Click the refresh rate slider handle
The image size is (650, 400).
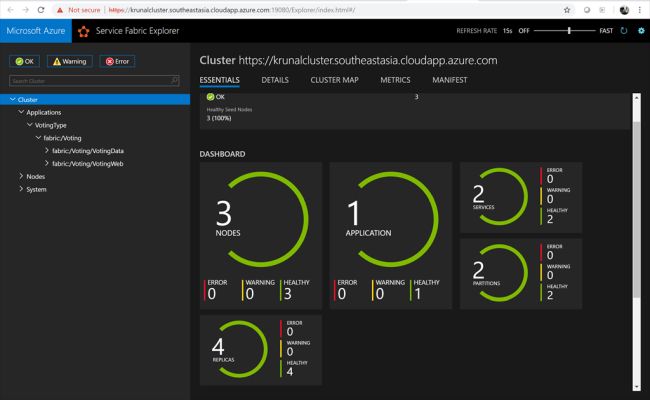(569, 31)
